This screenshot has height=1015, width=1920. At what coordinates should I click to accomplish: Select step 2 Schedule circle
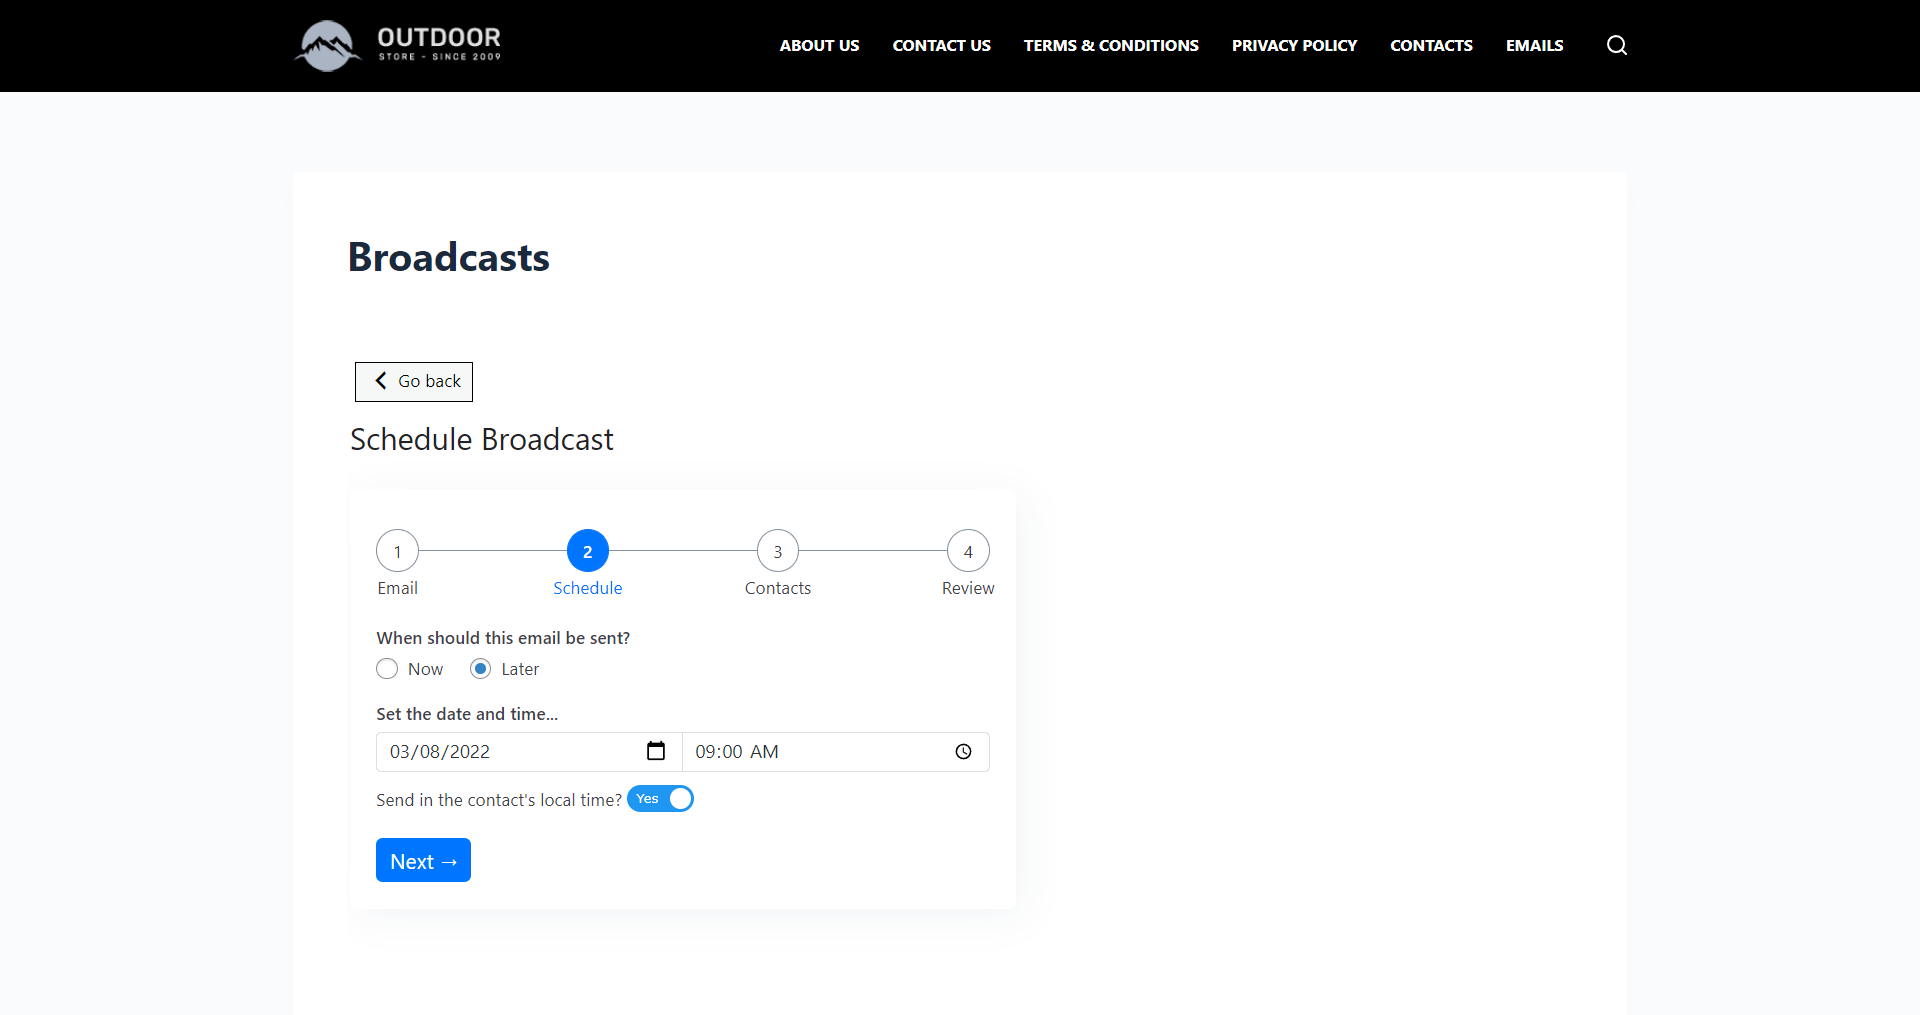(x=588, y=551)
